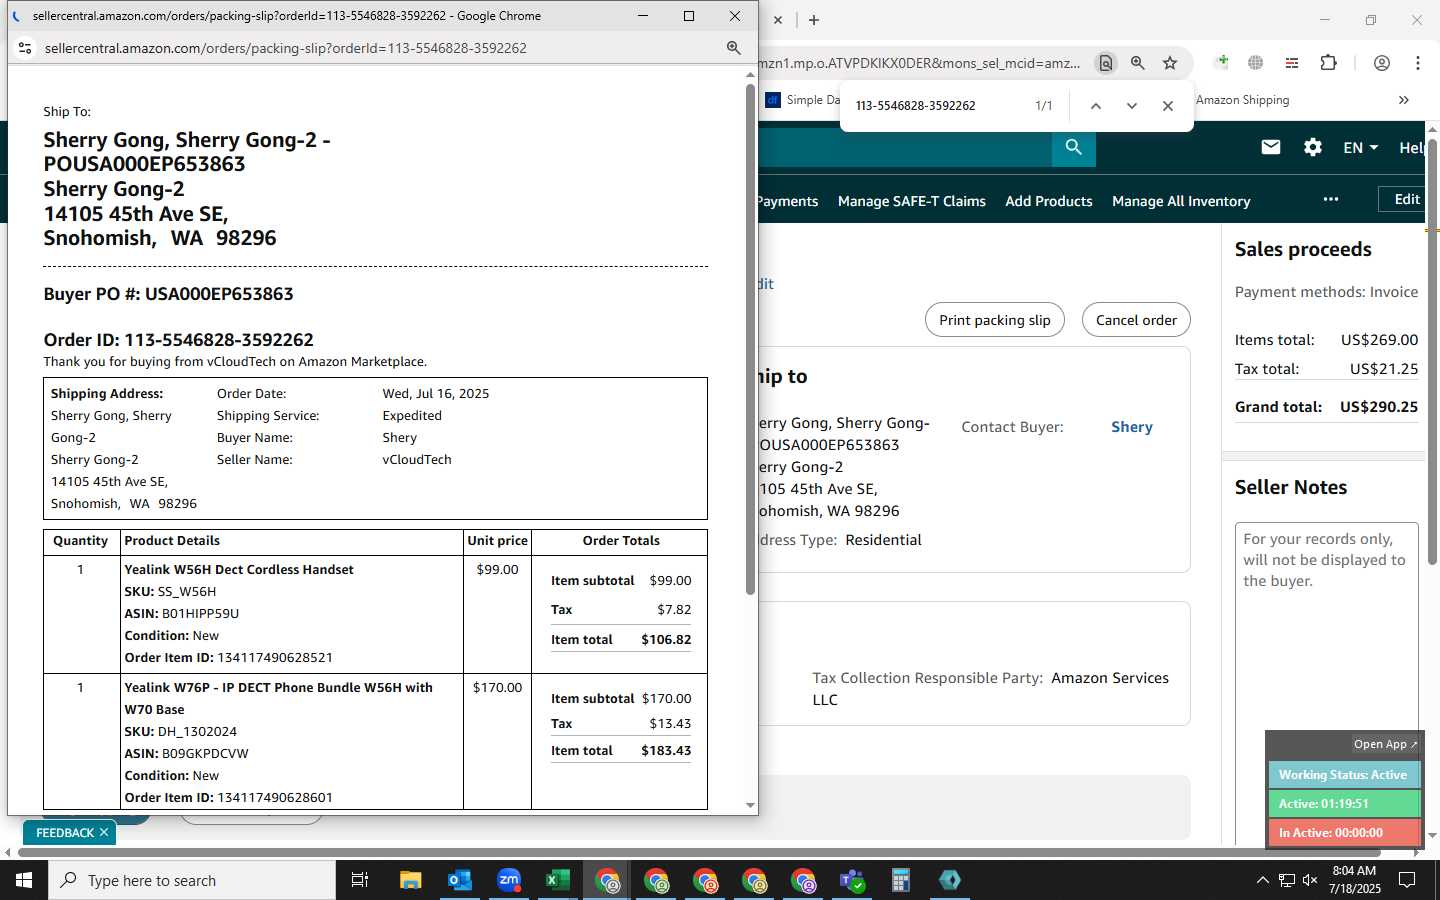The image size is (1440, 900).
Task: Click Add Products menu item
Action: click(x=1049, y=201)
